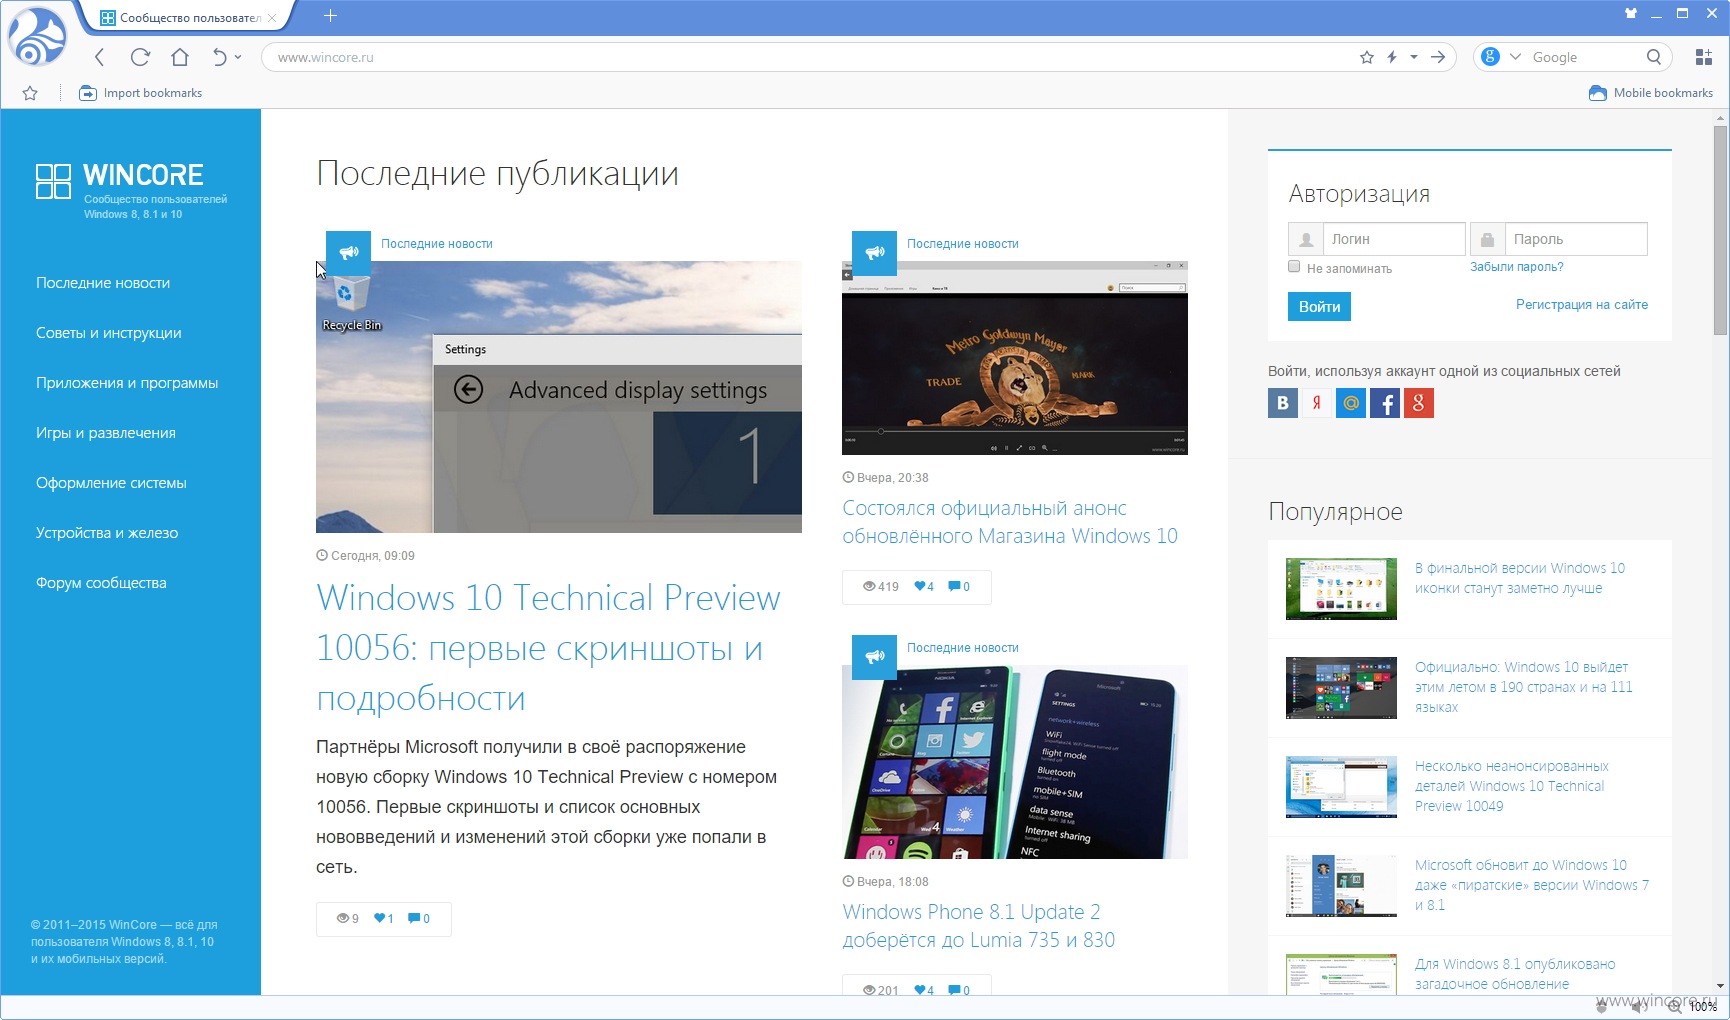Image resolution: width=1730 pixels, height=1020 pixels.
Task: Open the Lumia phones article image
Action: 1015,762
